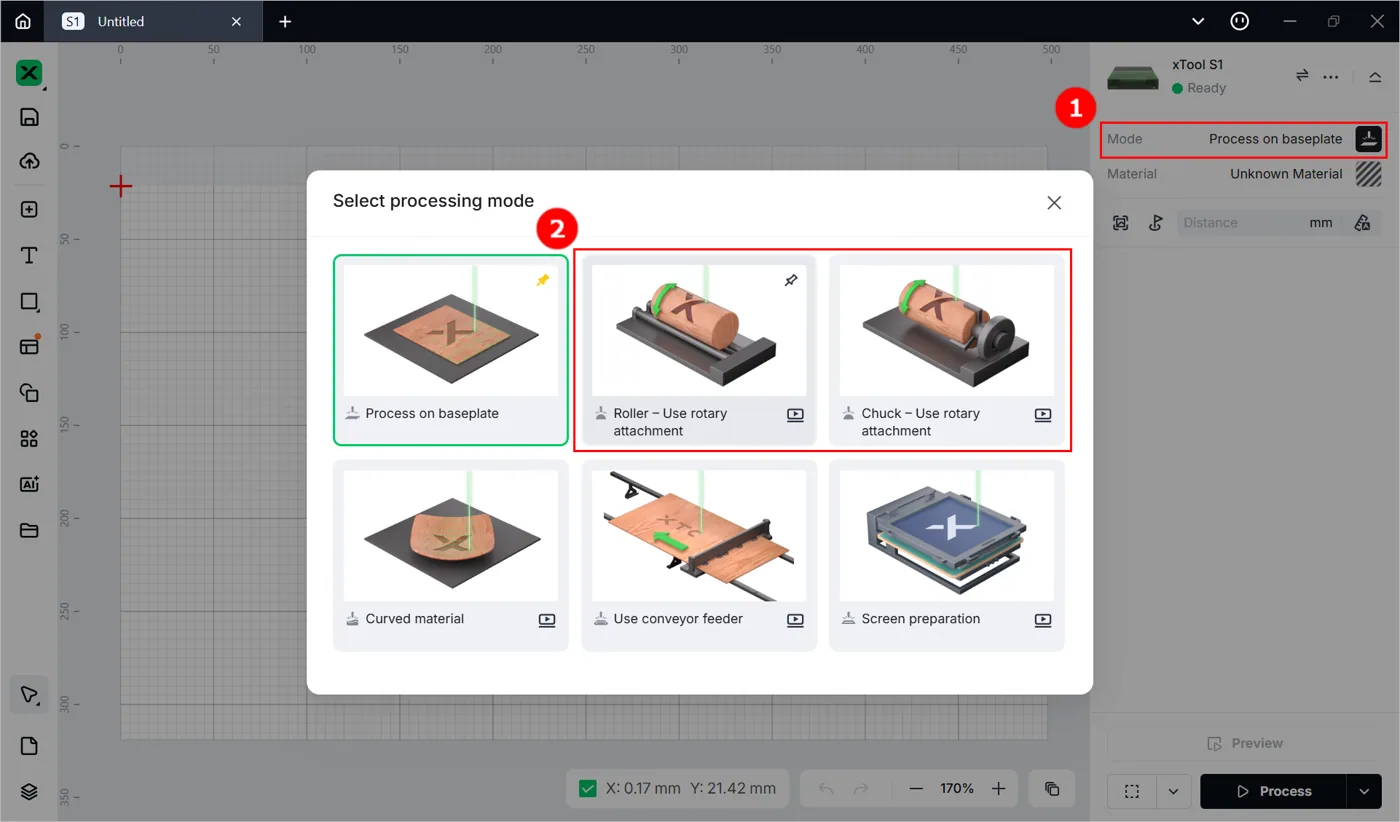Click the device switch arrows icon

1302,76
